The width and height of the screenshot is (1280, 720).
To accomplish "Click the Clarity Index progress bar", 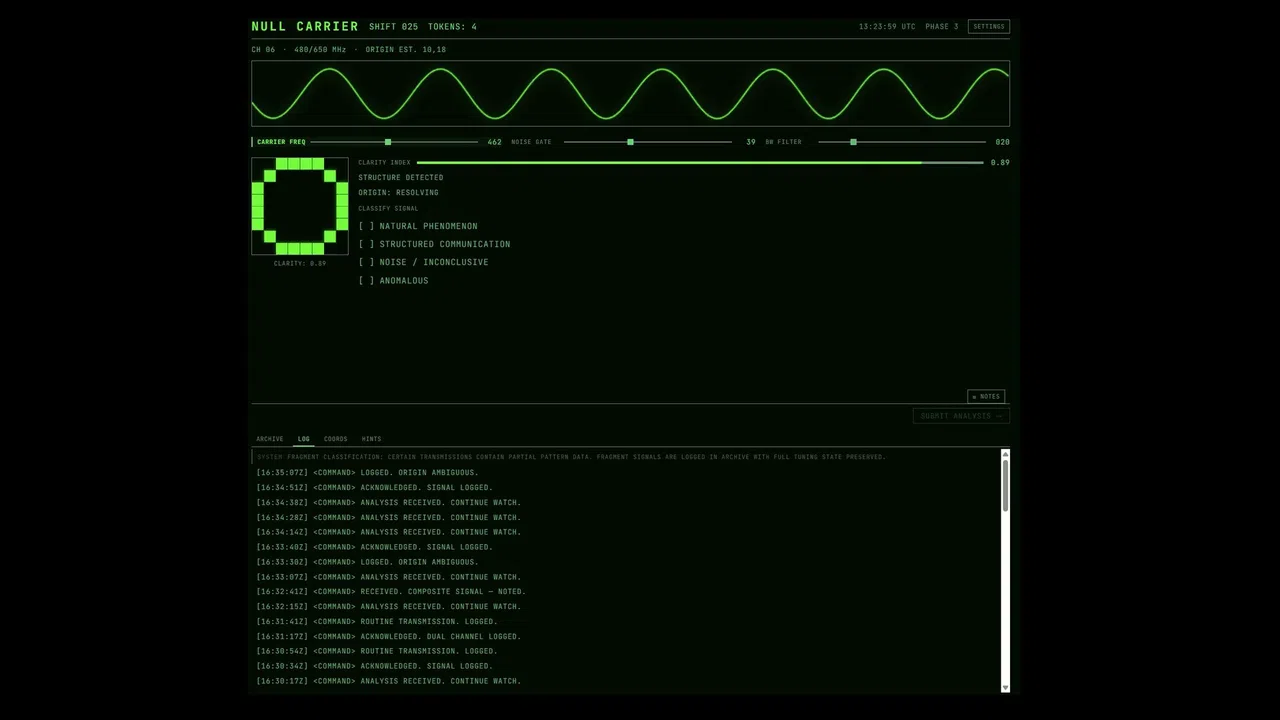I will (700, 162).
